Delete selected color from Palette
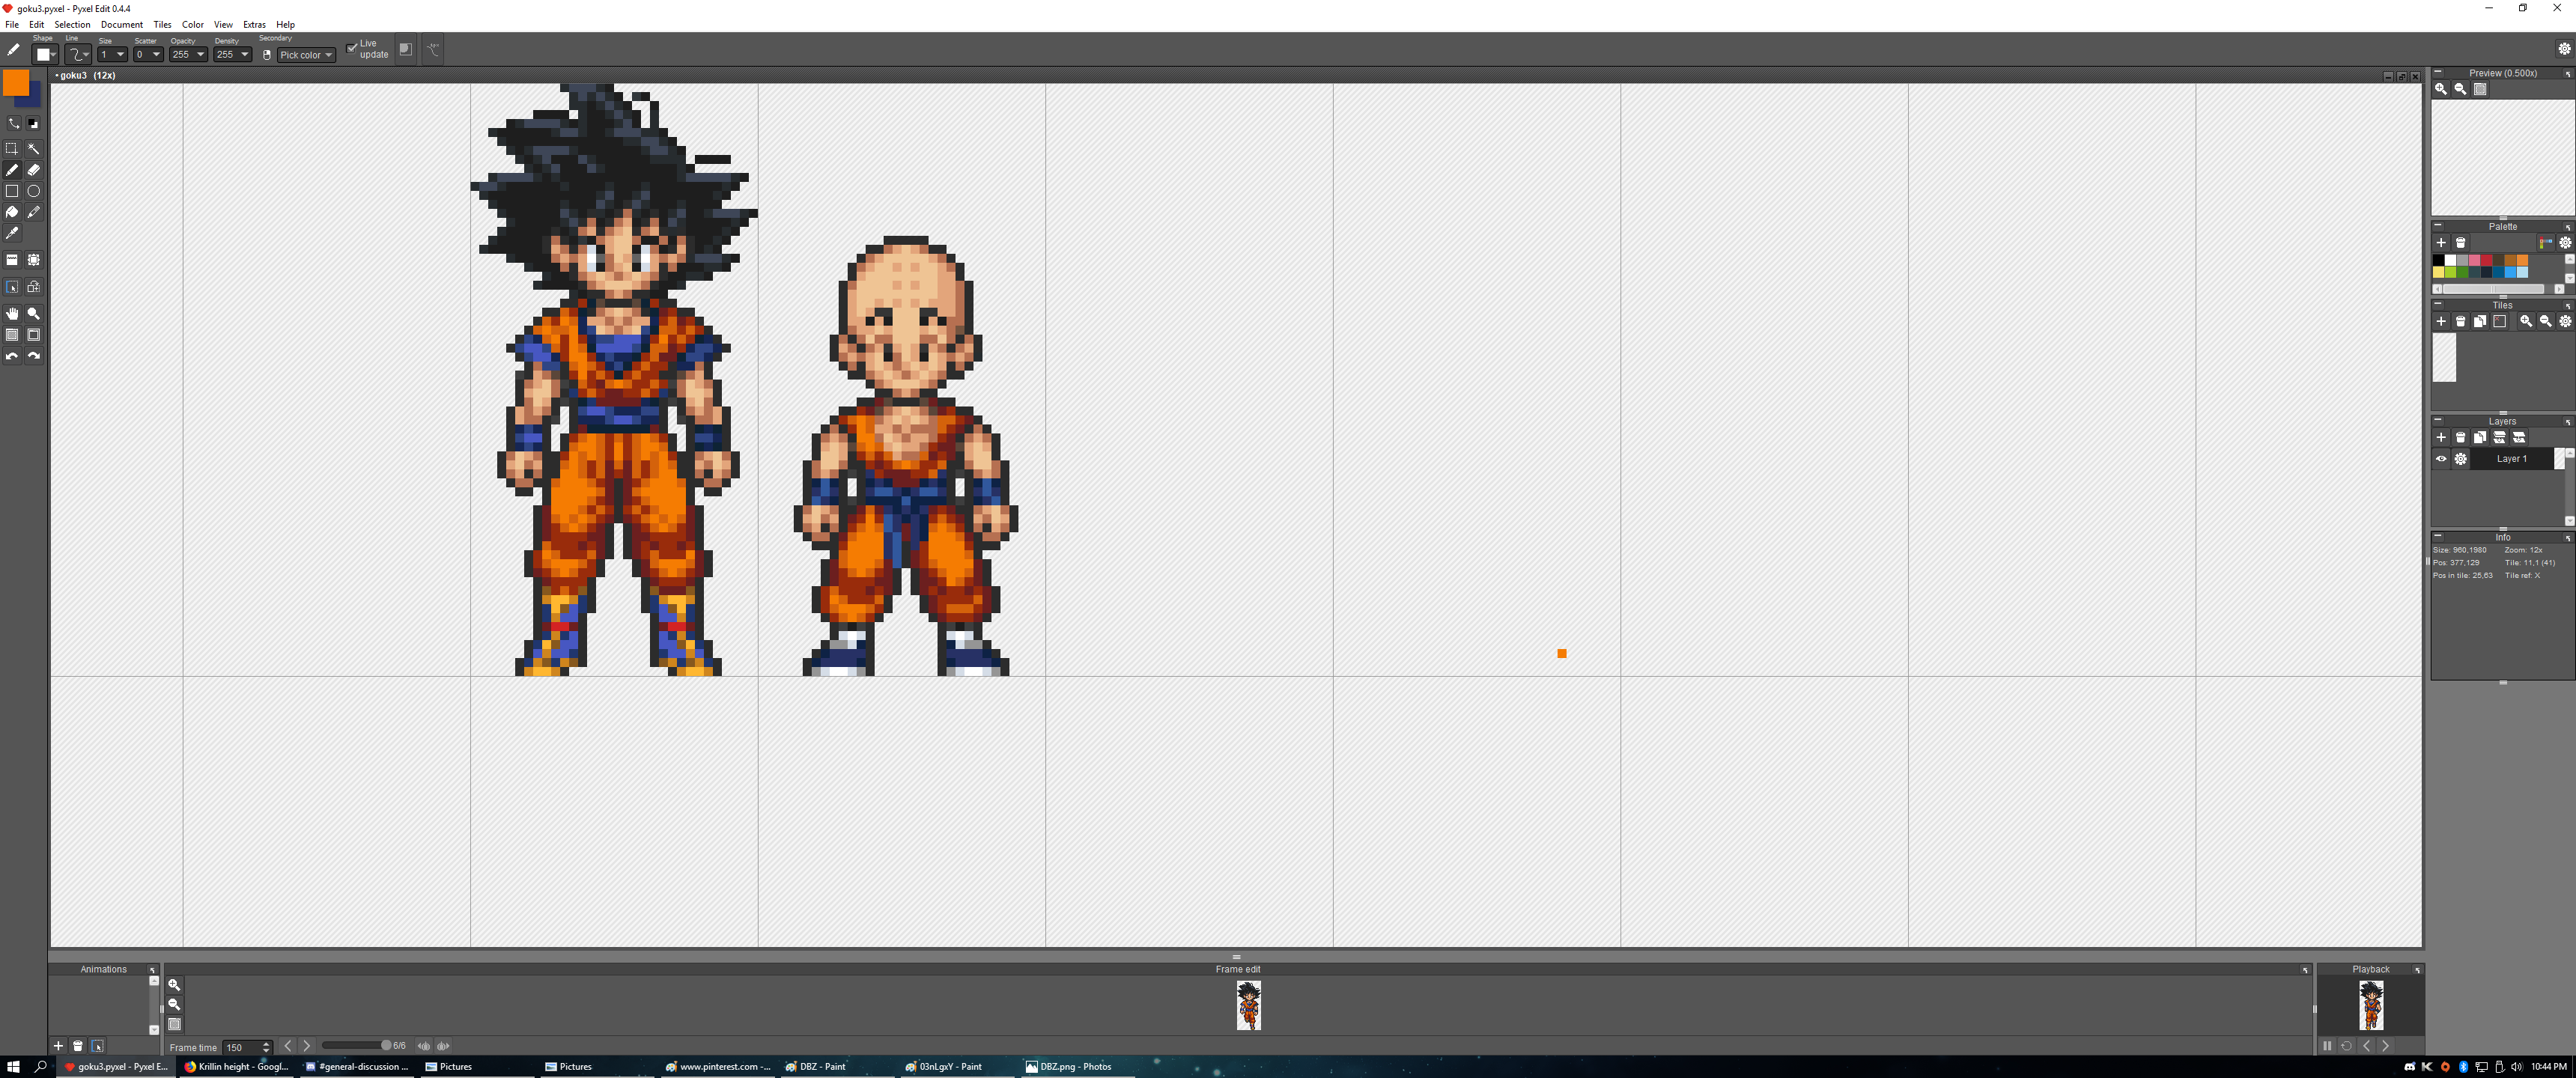Viewport: 2576px width, 1078px height. point(2460,243)
